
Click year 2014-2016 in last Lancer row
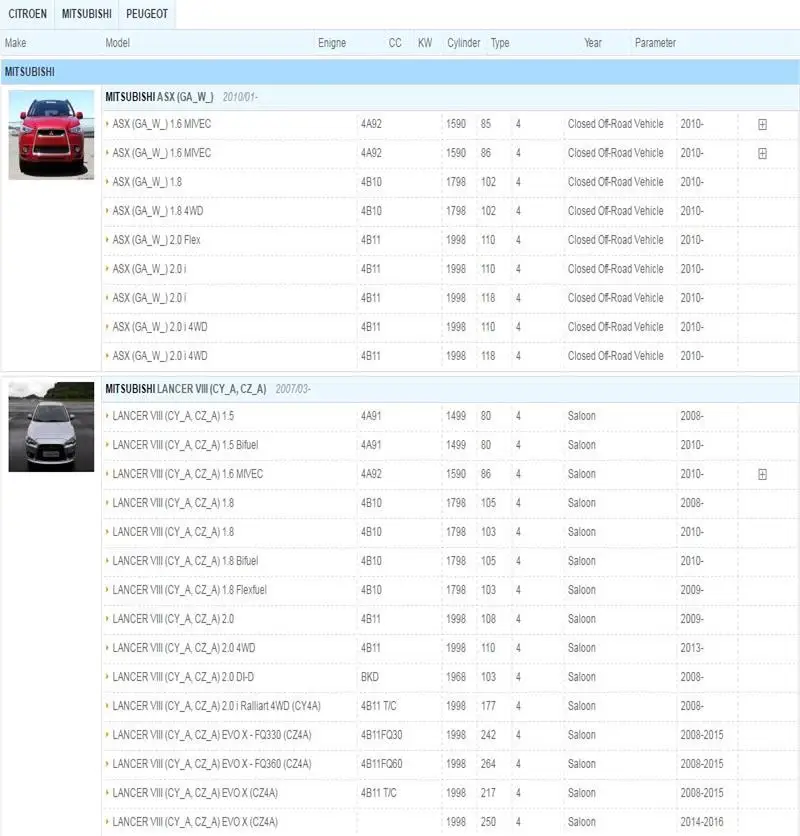[702, 822]
